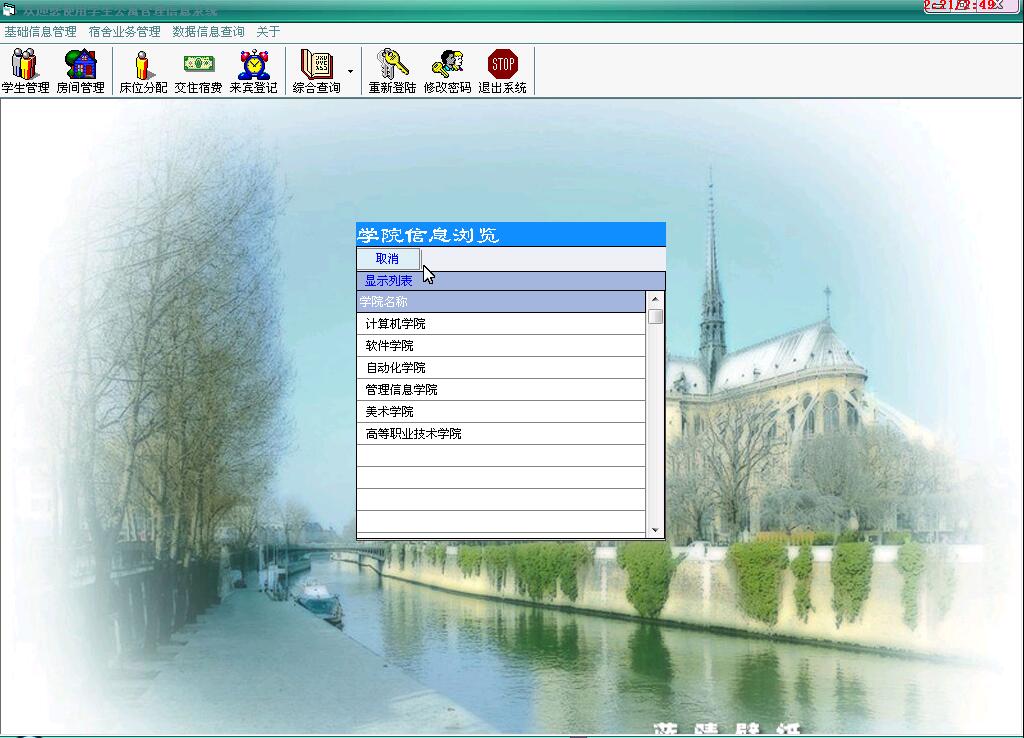Open the 交住宿费 pay accommodation fee tool
Screen dimensions: 1024x738
coord(199,71)
